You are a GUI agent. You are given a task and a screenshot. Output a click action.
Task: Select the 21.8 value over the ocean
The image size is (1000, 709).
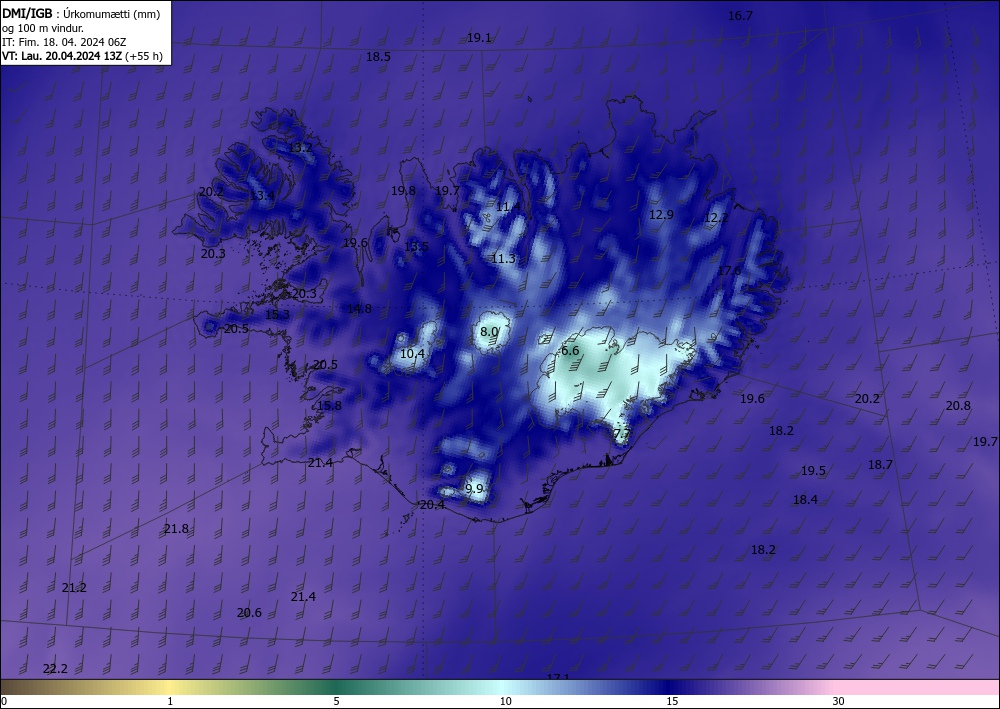pyautogui.click(x=176, y=529)
